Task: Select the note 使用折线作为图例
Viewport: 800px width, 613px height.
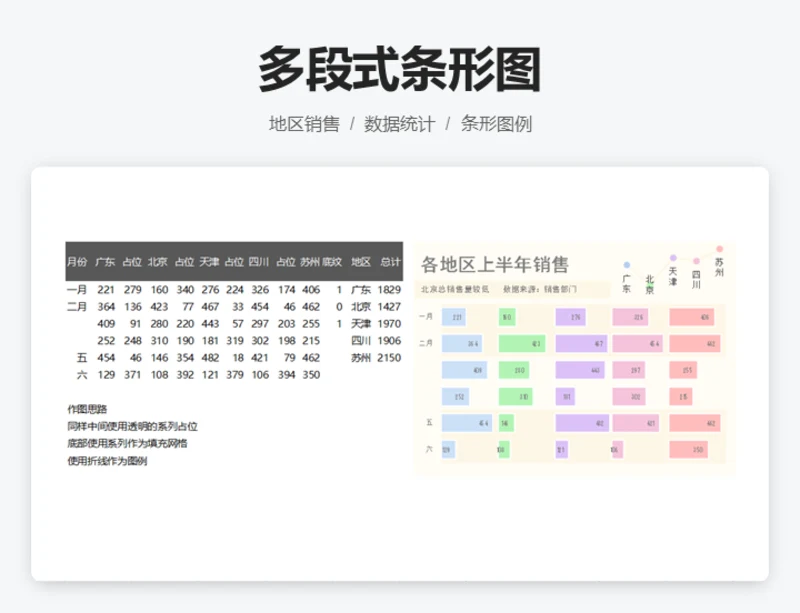Action: click(107, 461)
